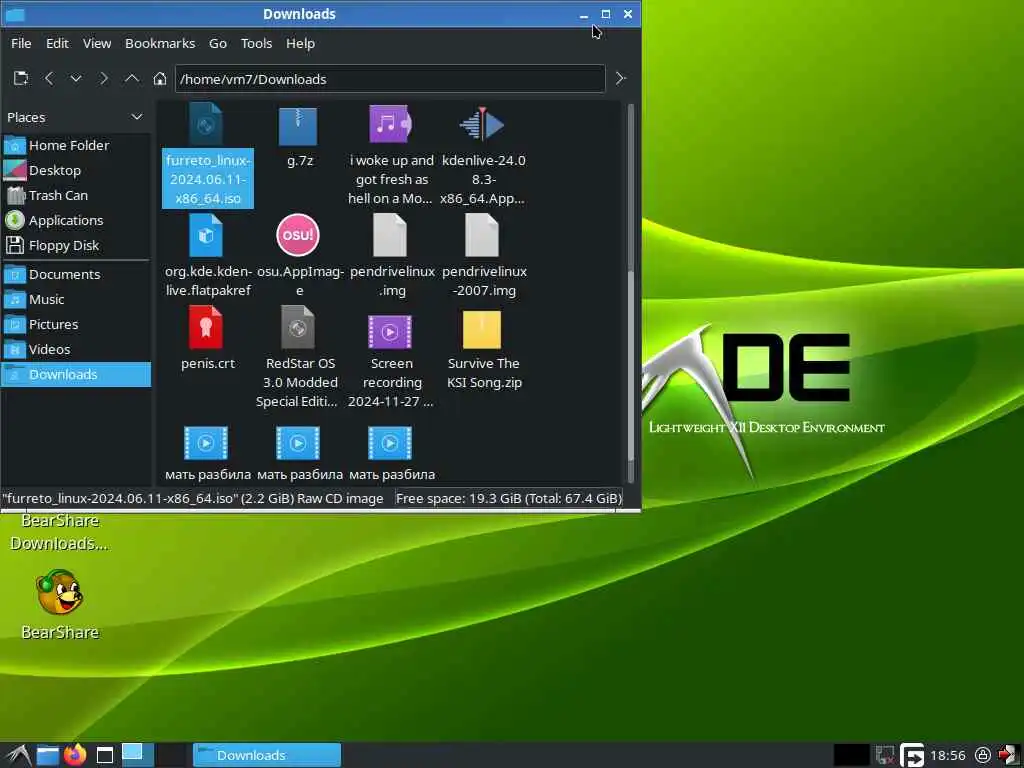The image size is (1024, 768).
Task: Select pendrivelinux-2007.img file icon
Action: [x=482, y=236]
